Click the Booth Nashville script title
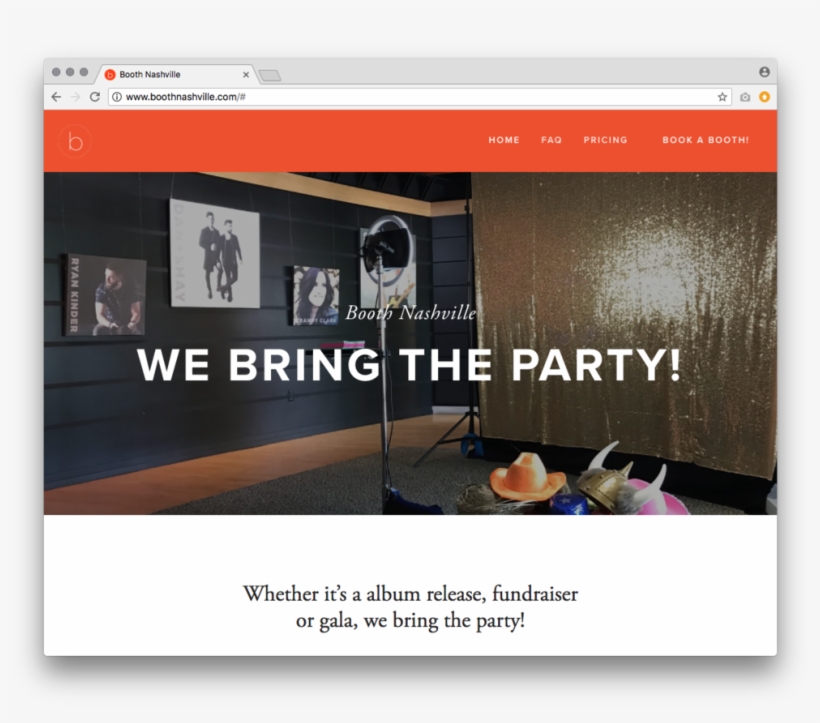The image size is (820, 723). [411, 313]
